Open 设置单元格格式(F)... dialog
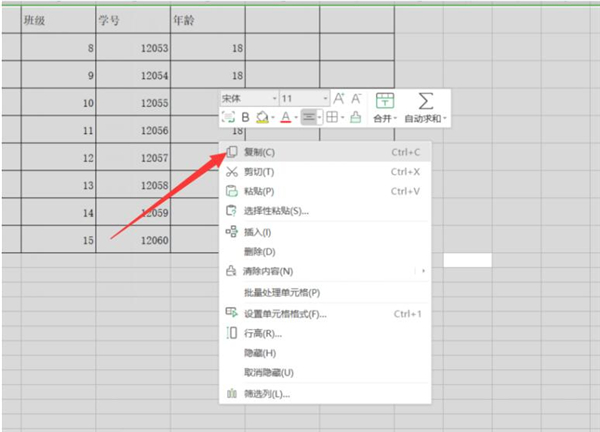The height and width of the screenshot is (432, 600). 285,314
